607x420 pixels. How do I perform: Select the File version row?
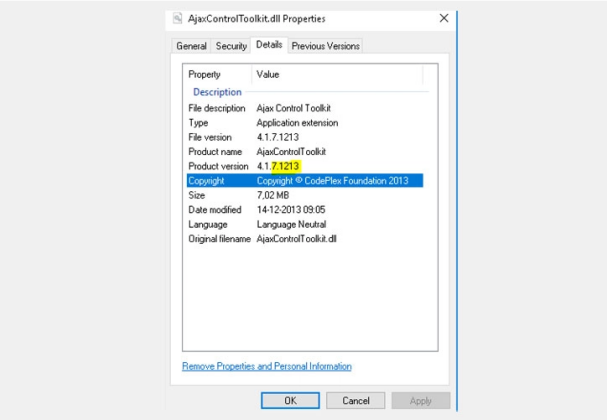pyautogui.click(x=210, y=137)
